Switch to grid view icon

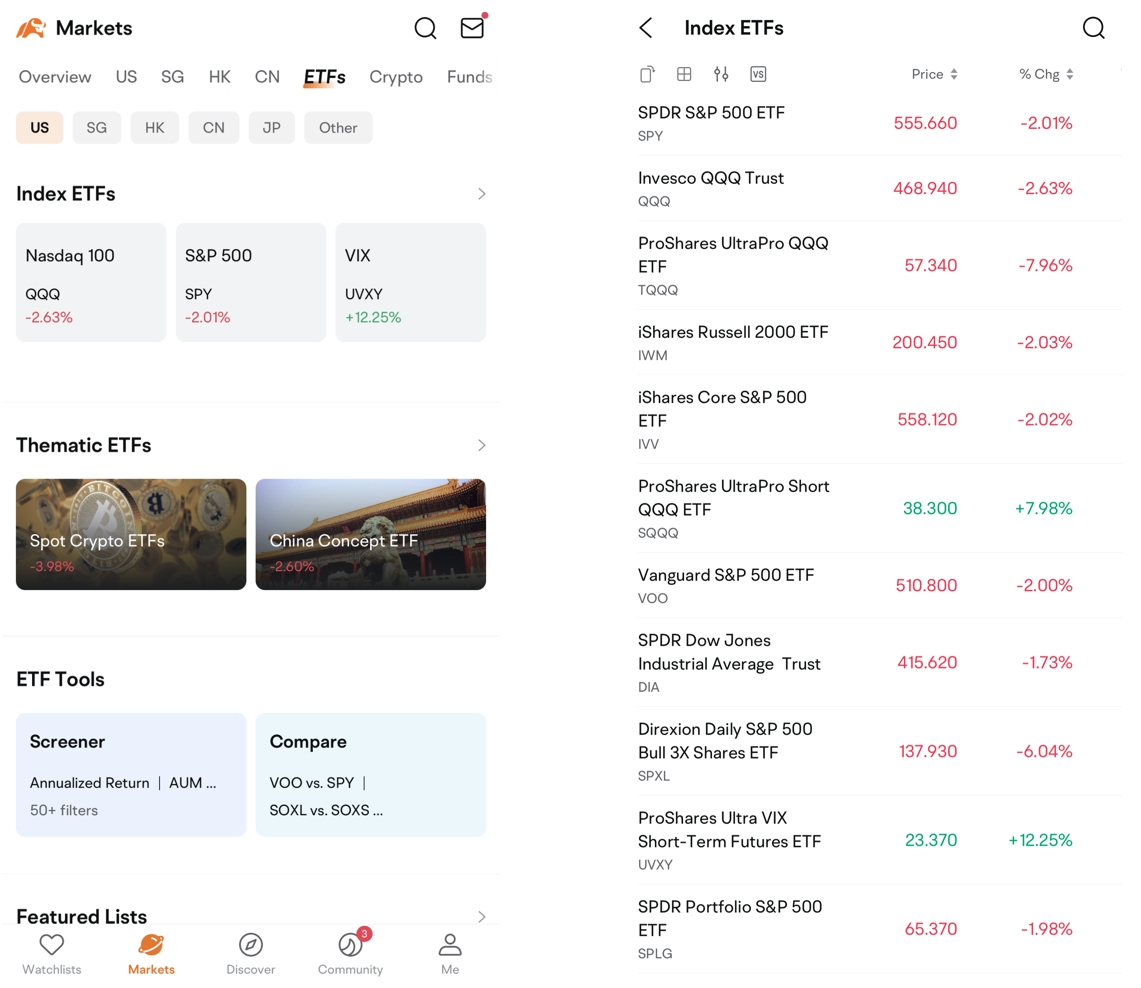(x=684, y=73)
